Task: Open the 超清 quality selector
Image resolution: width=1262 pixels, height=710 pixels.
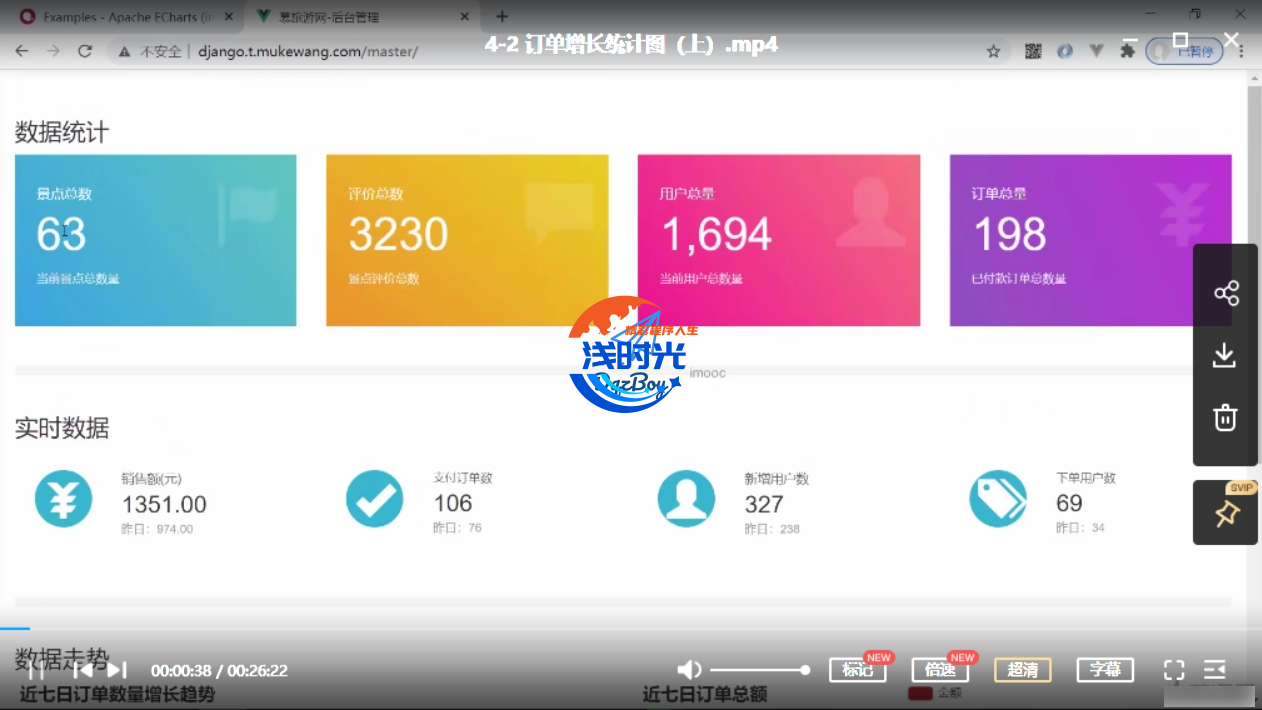Action: click(1022, 670)
